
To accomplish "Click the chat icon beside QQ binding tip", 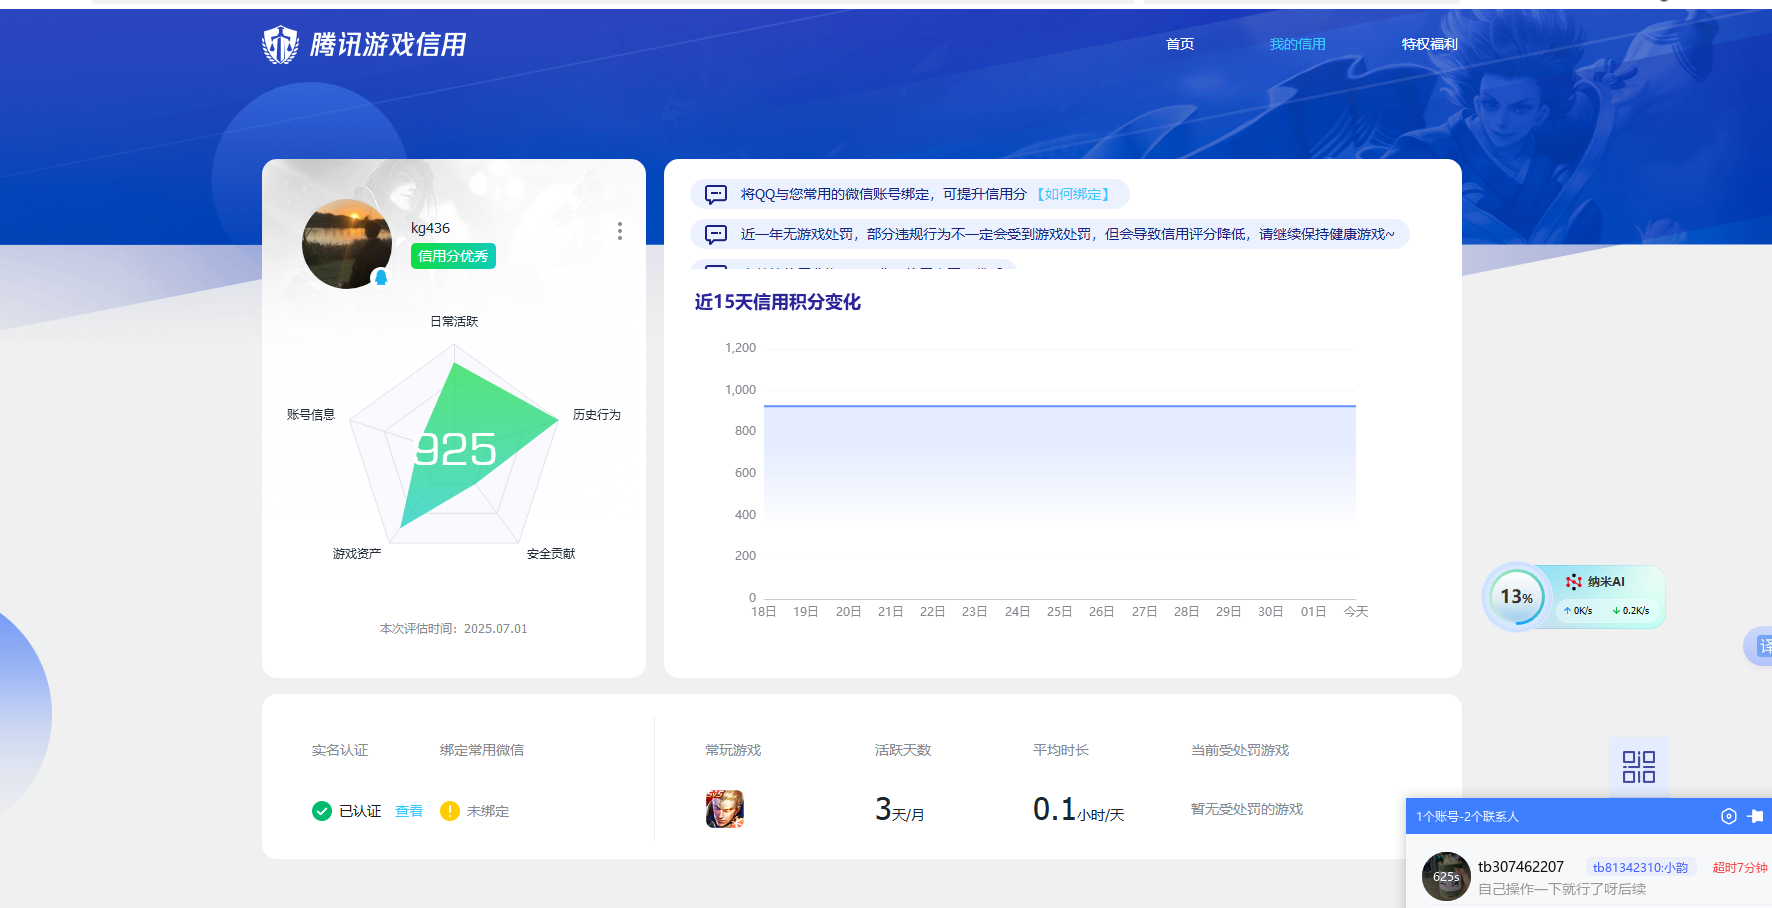I will [x=716, y=194].
